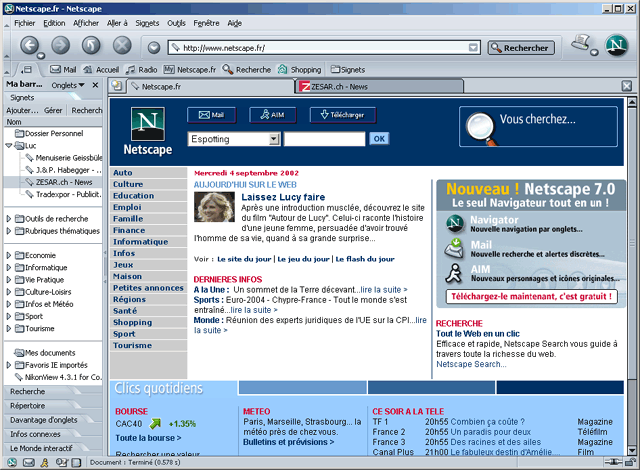Click the Stop loading button

coord(122,45)
